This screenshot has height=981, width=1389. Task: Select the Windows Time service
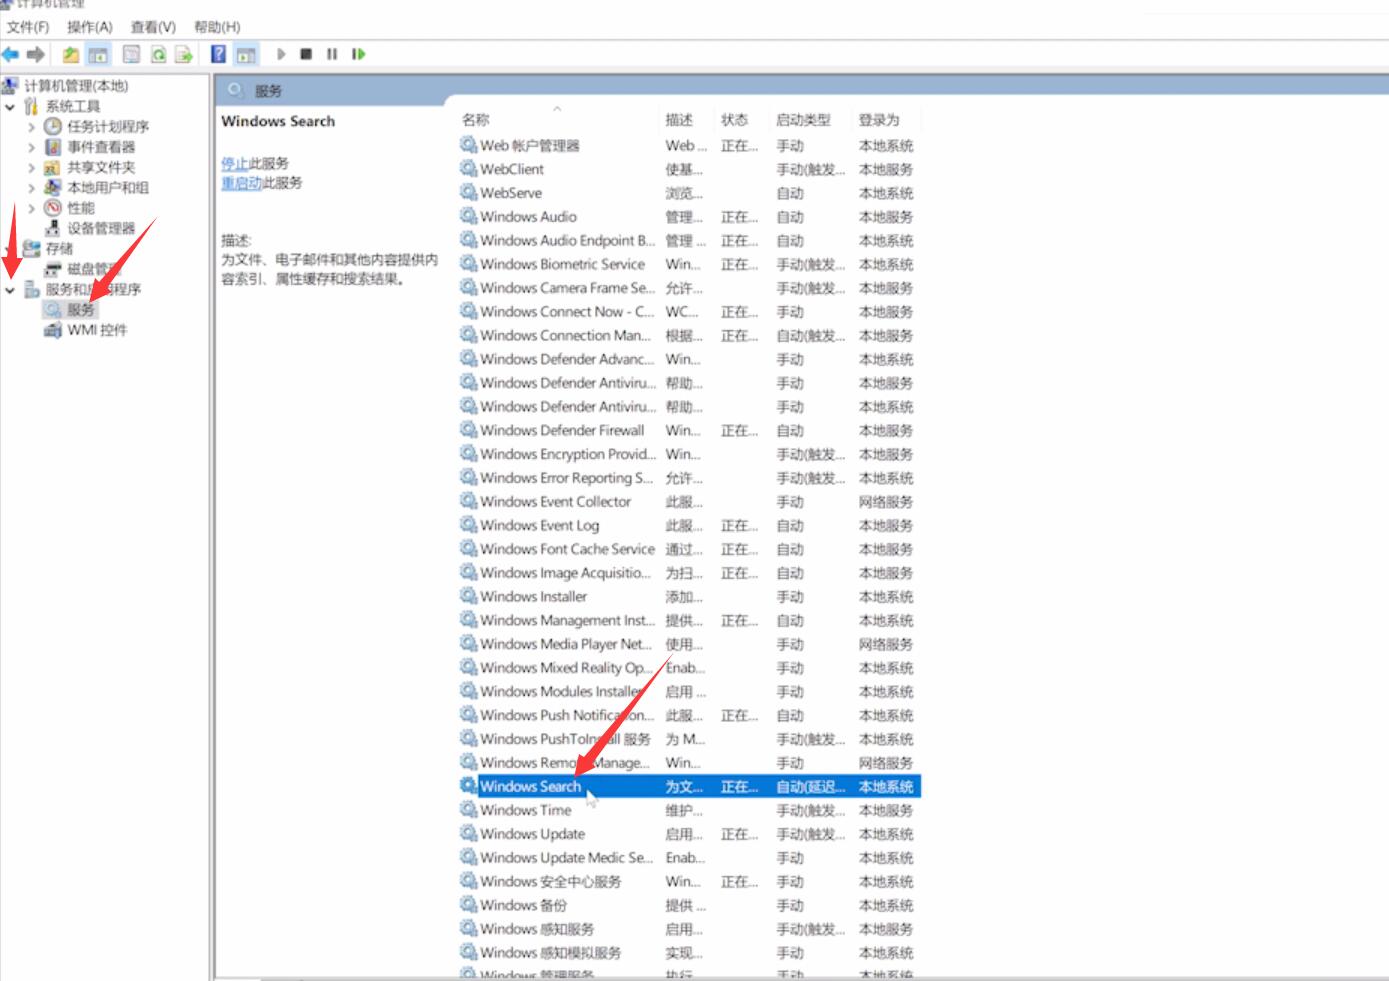(x=526, y=811)
